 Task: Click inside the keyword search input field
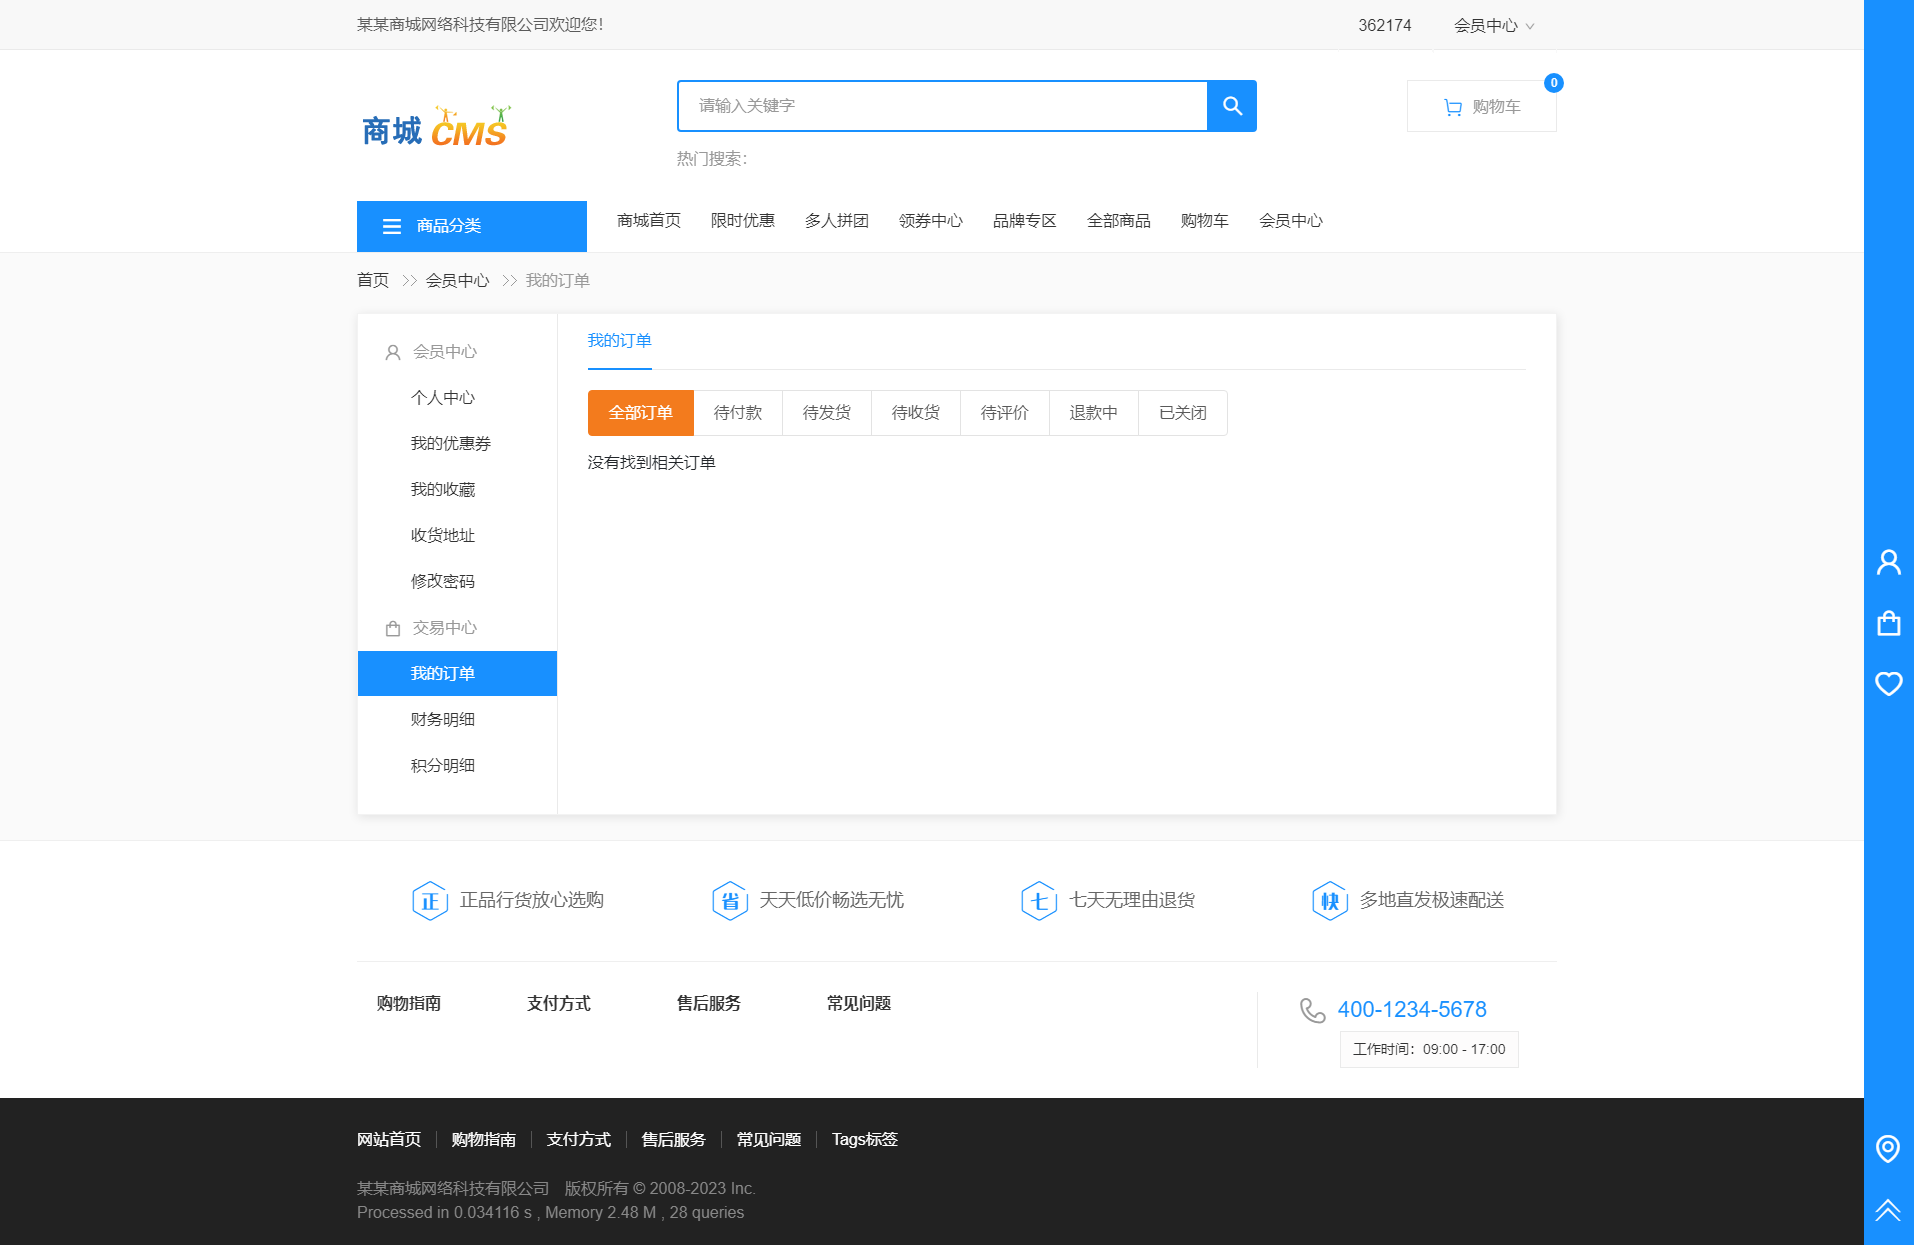(940, 105)
